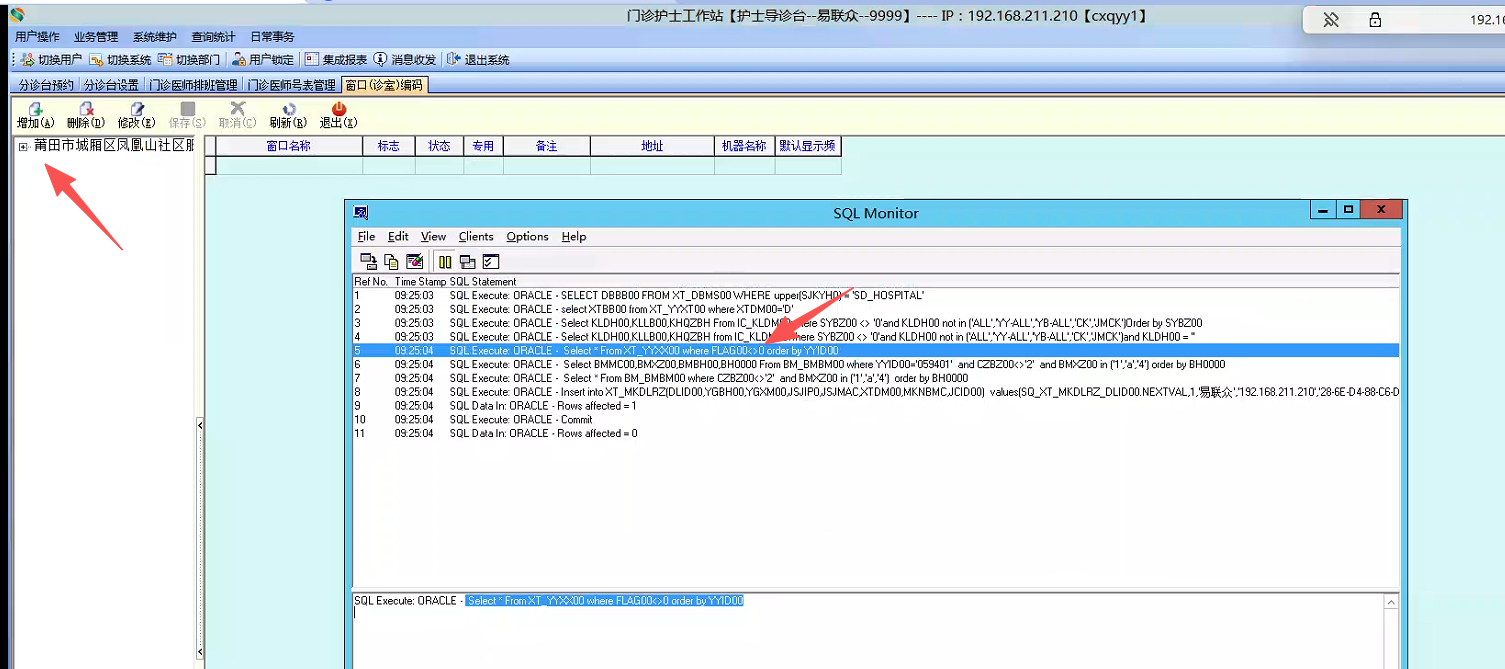This screenshot has height=669, width=1505.
Task: Switch to the 分诊台预约 tab
Action: point(46,85)
